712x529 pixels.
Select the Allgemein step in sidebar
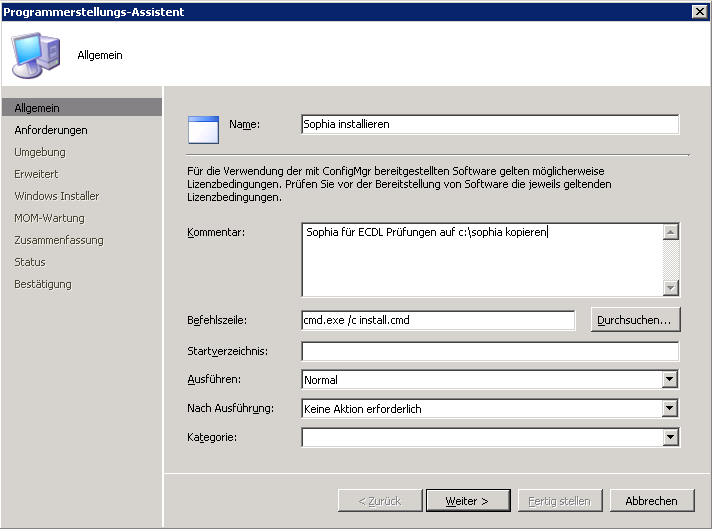36,108
